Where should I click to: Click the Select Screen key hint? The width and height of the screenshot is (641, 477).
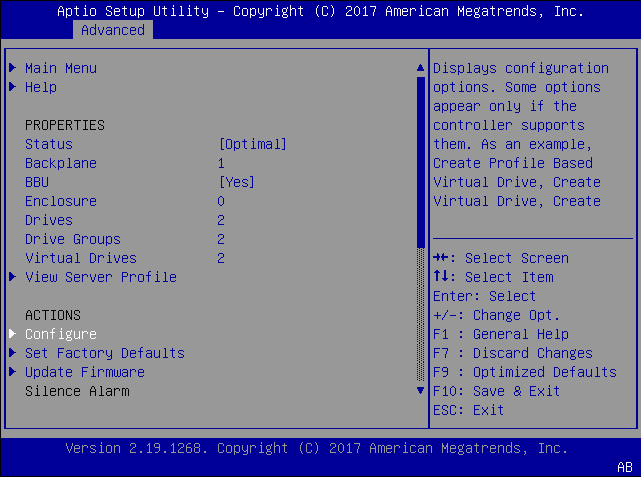[501, 258]
